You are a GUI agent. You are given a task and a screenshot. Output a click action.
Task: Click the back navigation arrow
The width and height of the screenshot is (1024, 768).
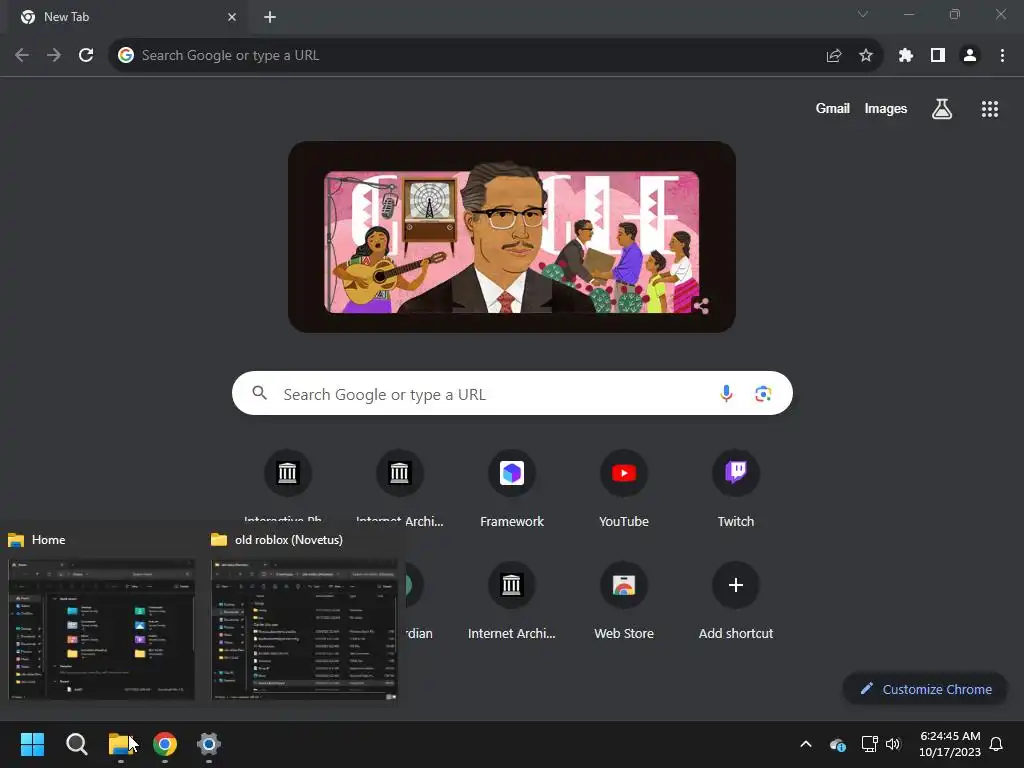click(x=22, y=56)
